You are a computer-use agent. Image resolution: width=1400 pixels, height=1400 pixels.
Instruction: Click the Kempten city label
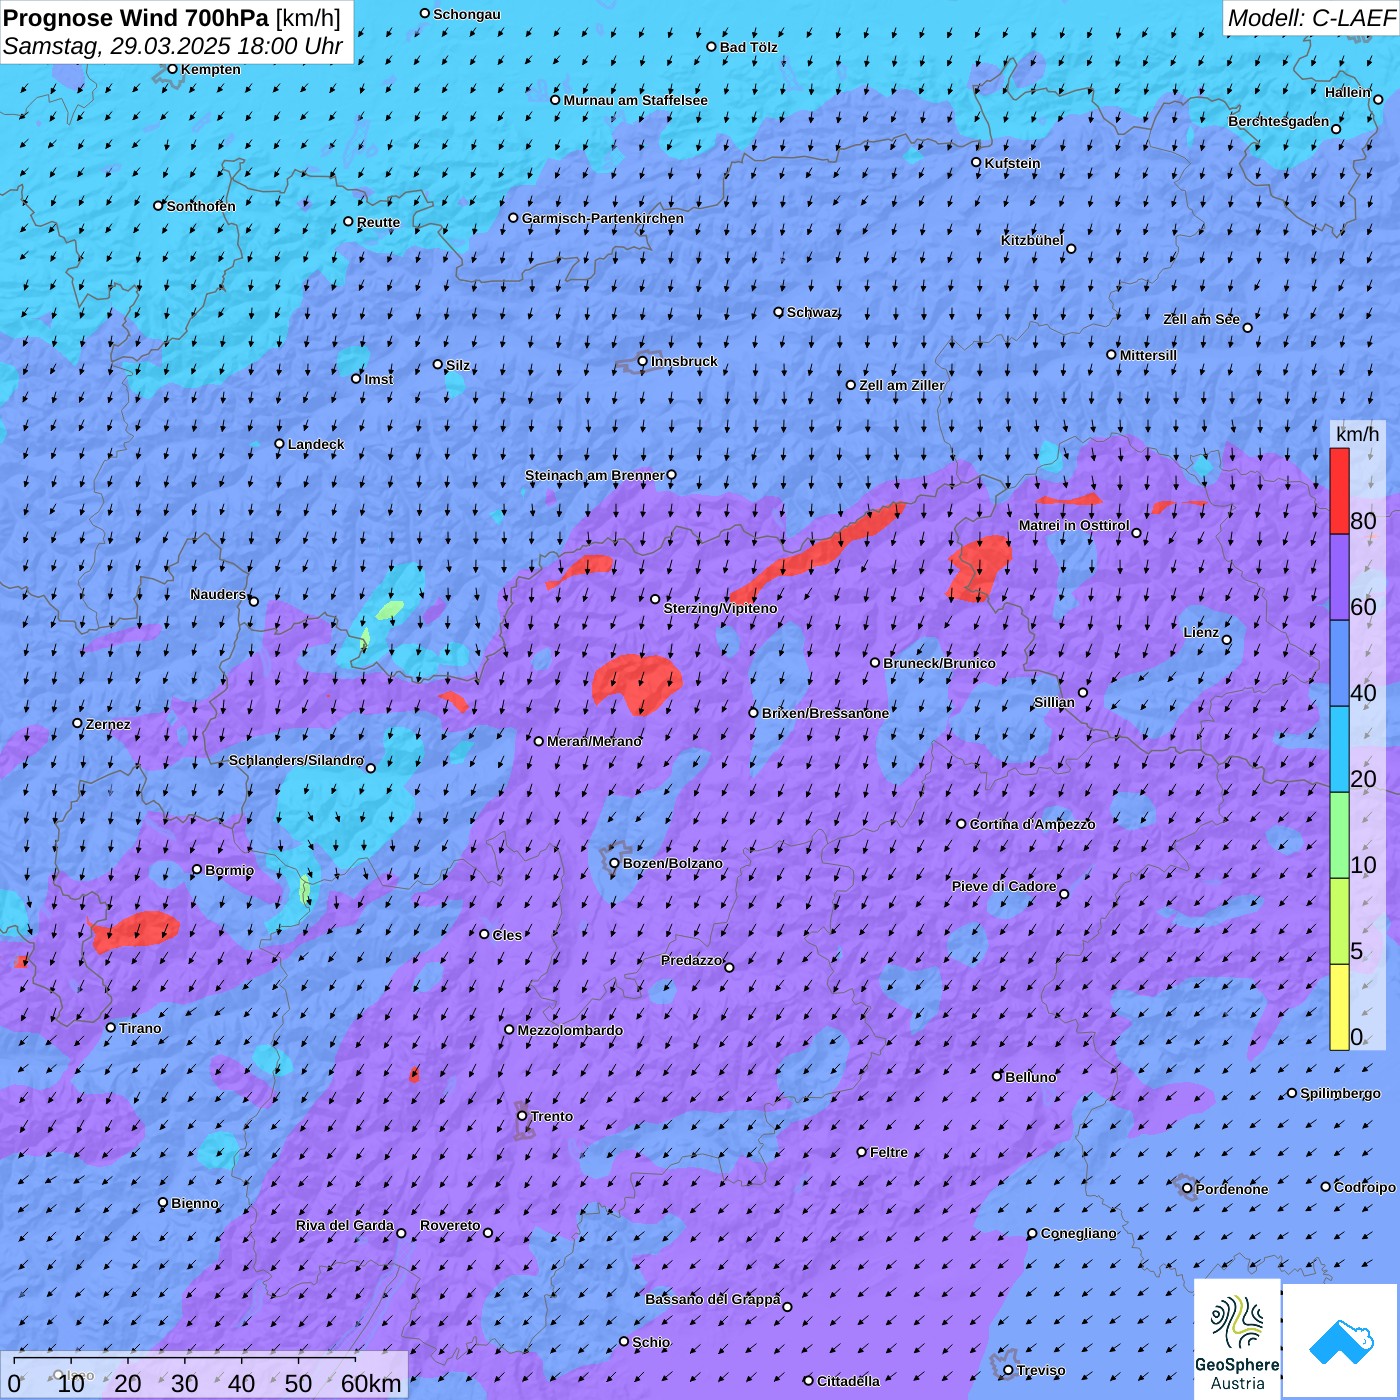tap(210, 69)
